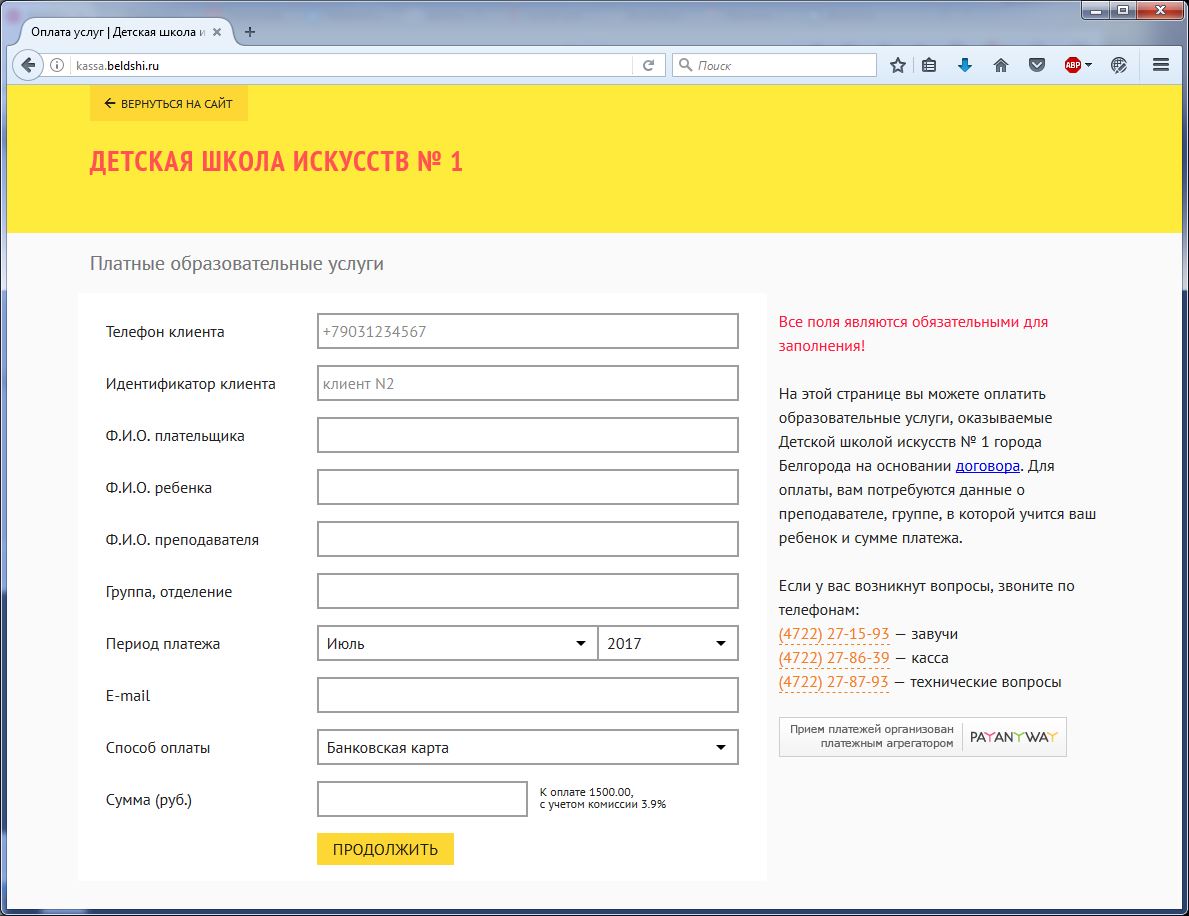The width and height of the screenshot is (1189, 916).
Task: Open the month dropdown showing Июль
Action: point(457,643)
